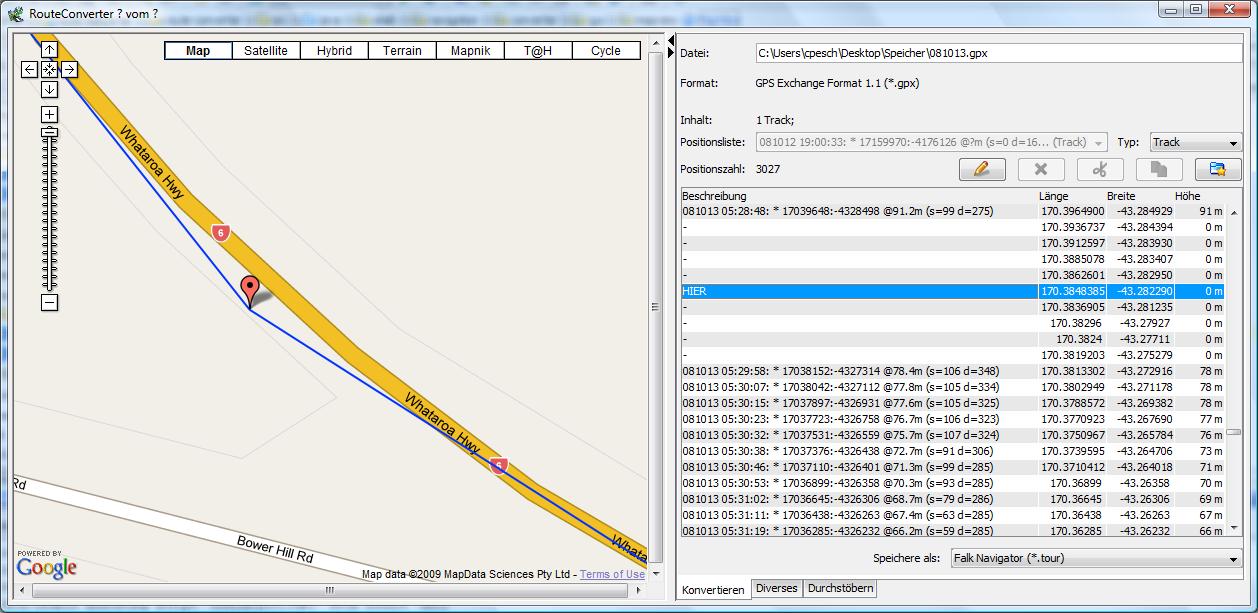Select the row 081013 05:31:11

953,515
